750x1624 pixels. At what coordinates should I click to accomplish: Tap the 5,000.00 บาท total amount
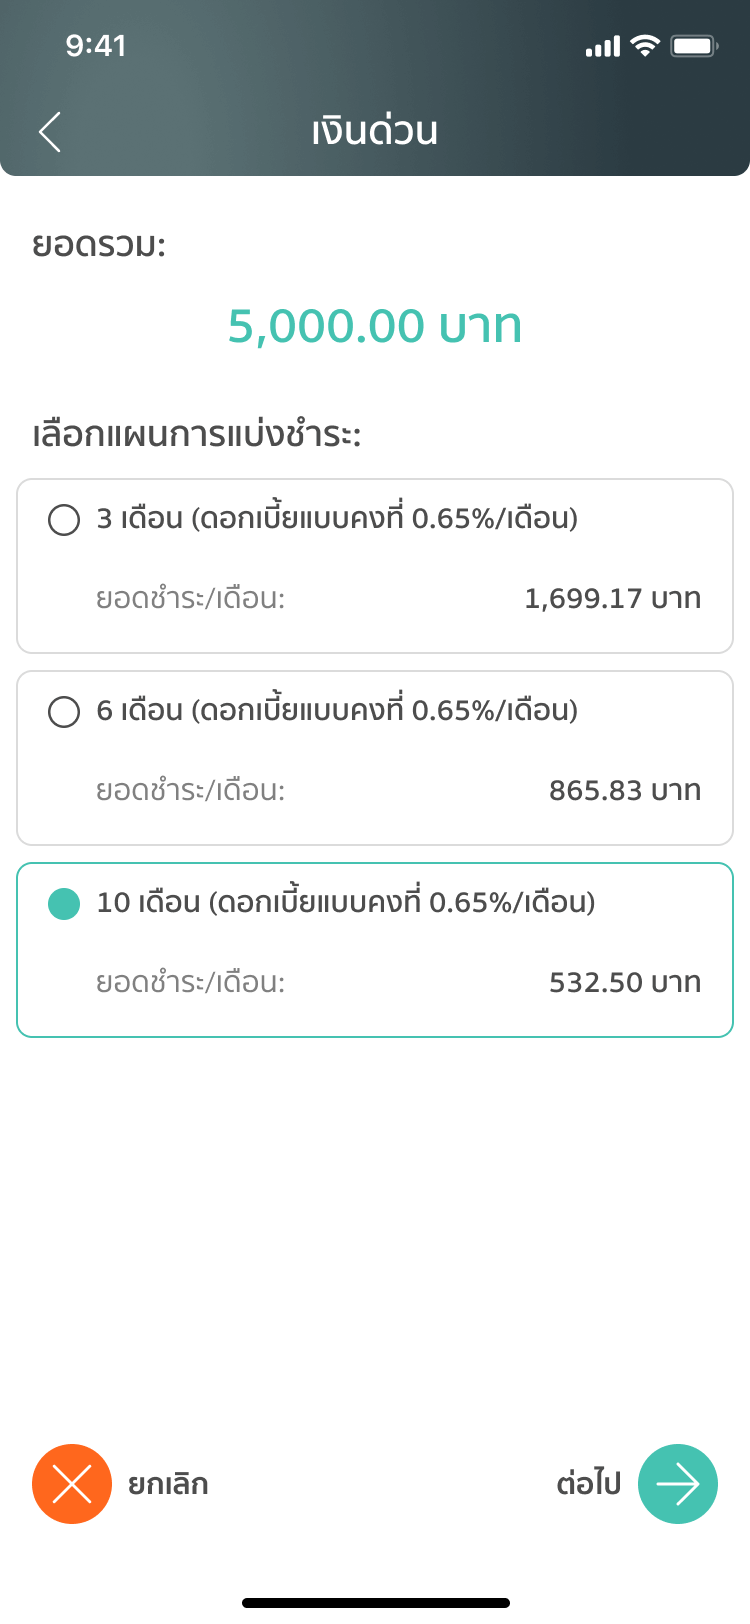[x=375, y=326]
